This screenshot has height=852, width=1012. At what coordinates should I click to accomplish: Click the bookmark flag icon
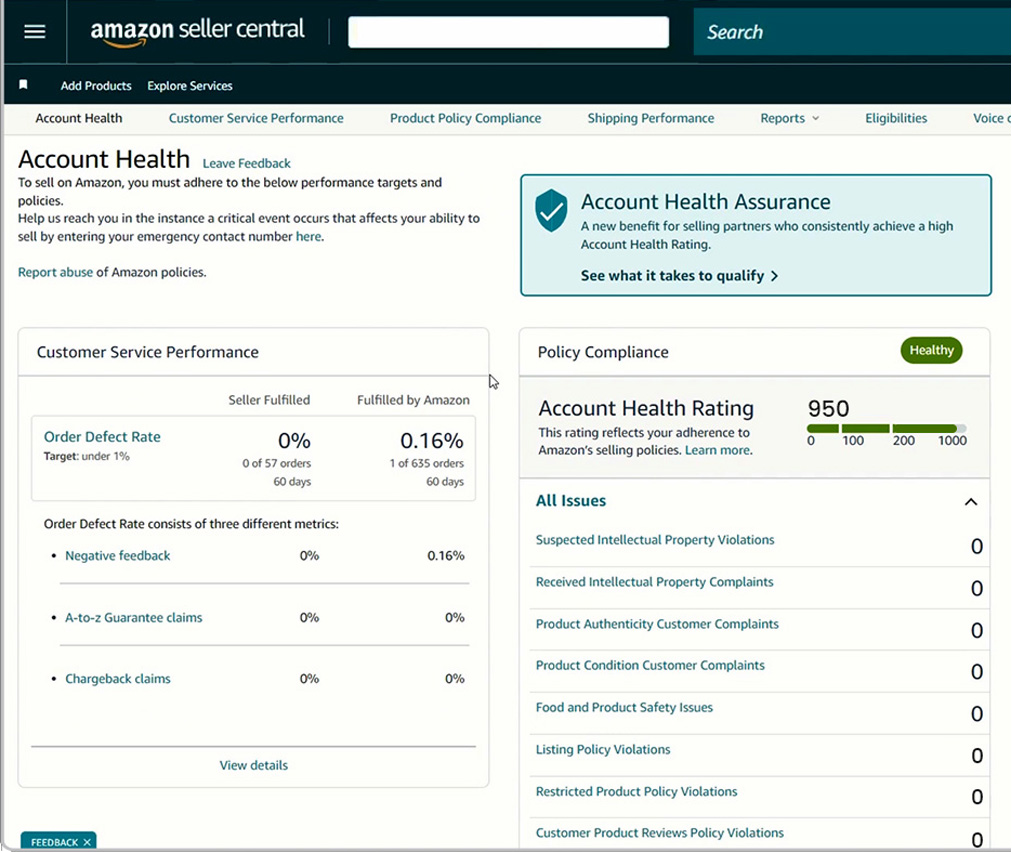24,85
